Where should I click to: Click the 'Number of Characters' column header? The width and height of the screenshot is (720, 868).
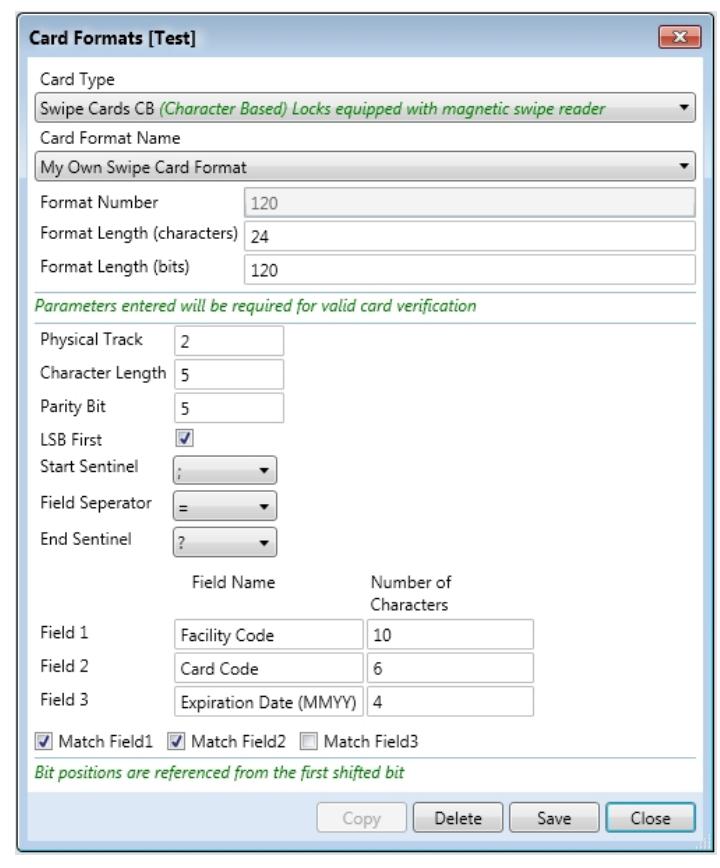pos(411,593)
